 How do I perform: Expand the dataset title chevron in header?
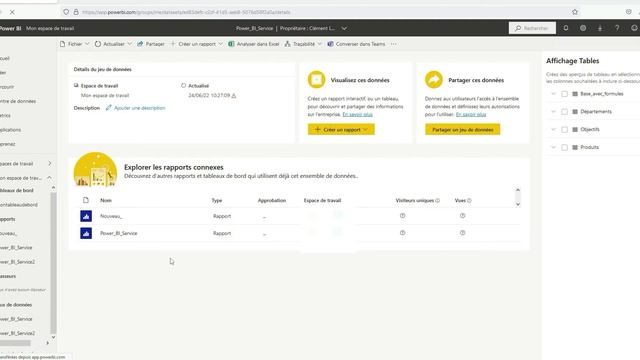(x=344, y=29)
